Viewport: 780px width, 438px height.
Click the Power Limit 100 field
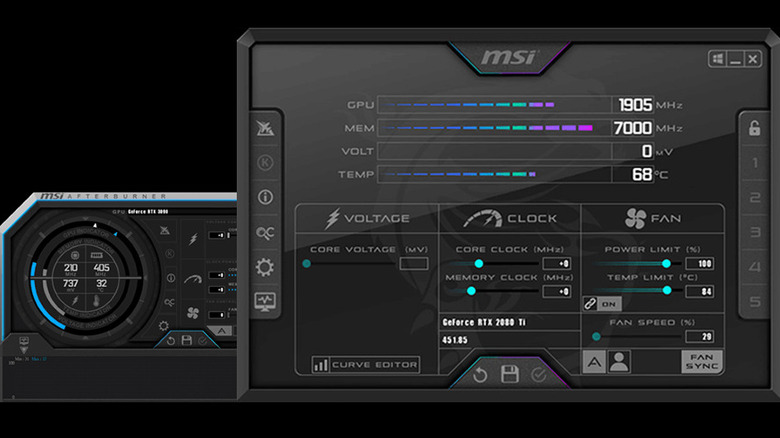tap(700, 263)
